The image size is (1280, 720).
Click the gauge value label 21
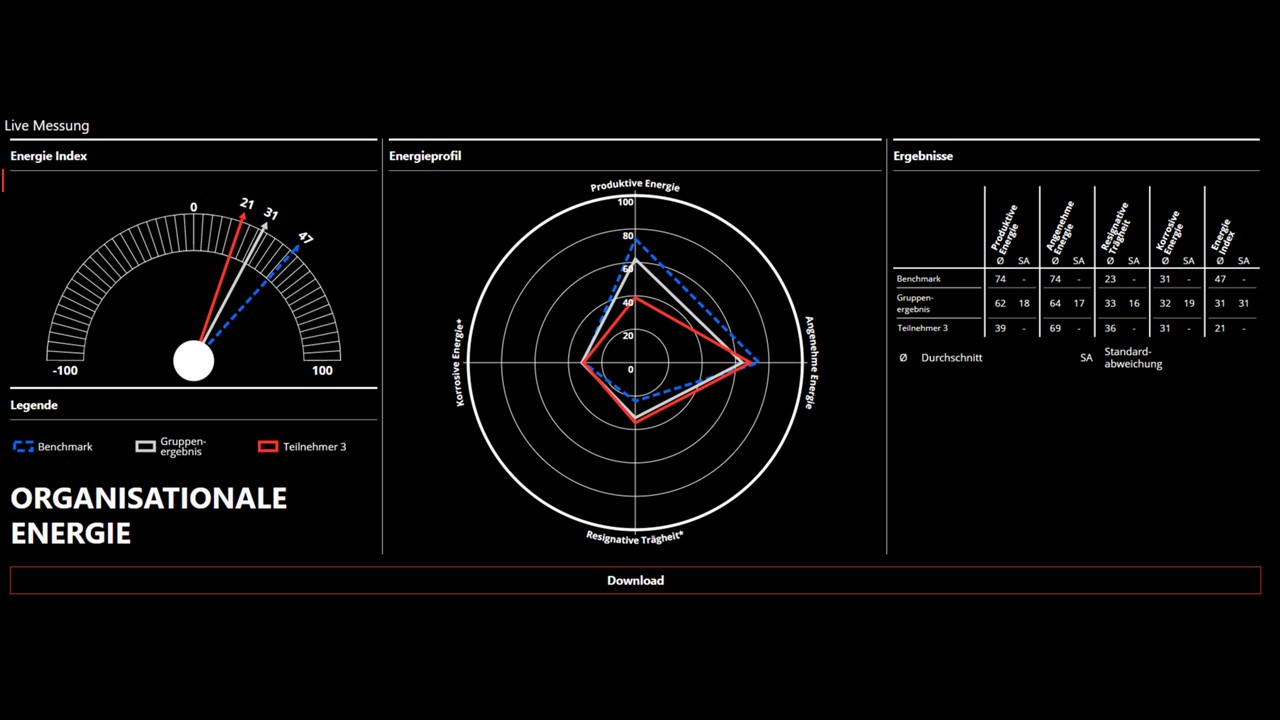[247, 204]
